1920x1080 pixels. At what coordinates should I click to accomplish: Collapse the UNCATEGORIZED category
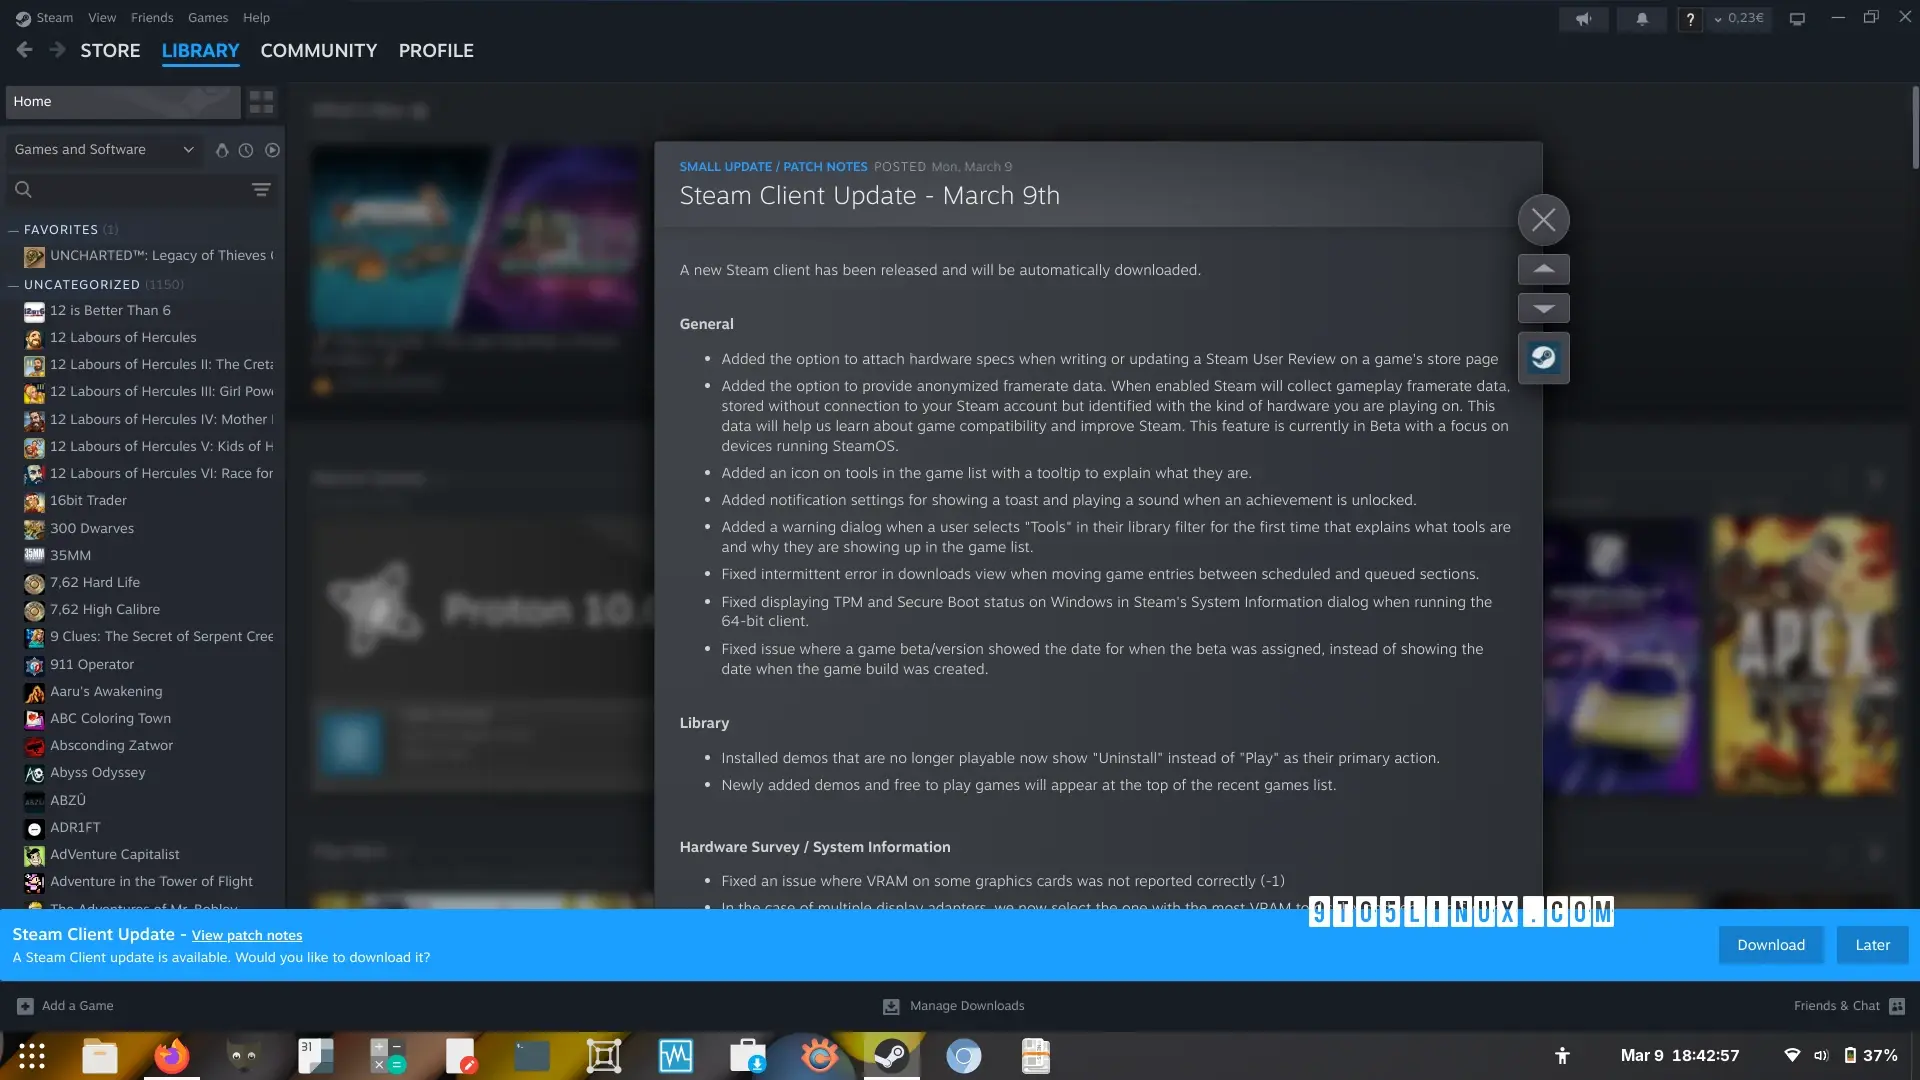(14, 285)
